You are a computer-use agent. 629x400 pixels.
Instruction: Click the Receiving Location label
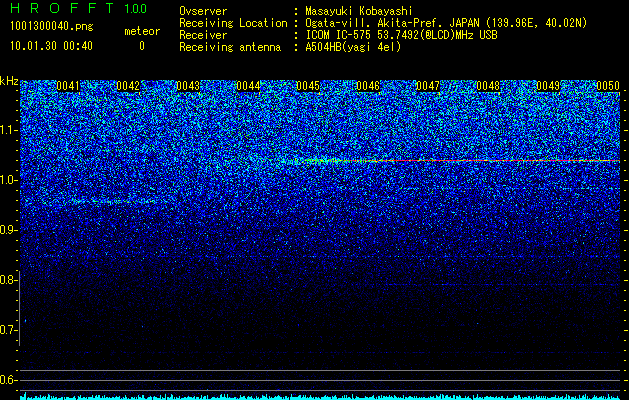233,23
